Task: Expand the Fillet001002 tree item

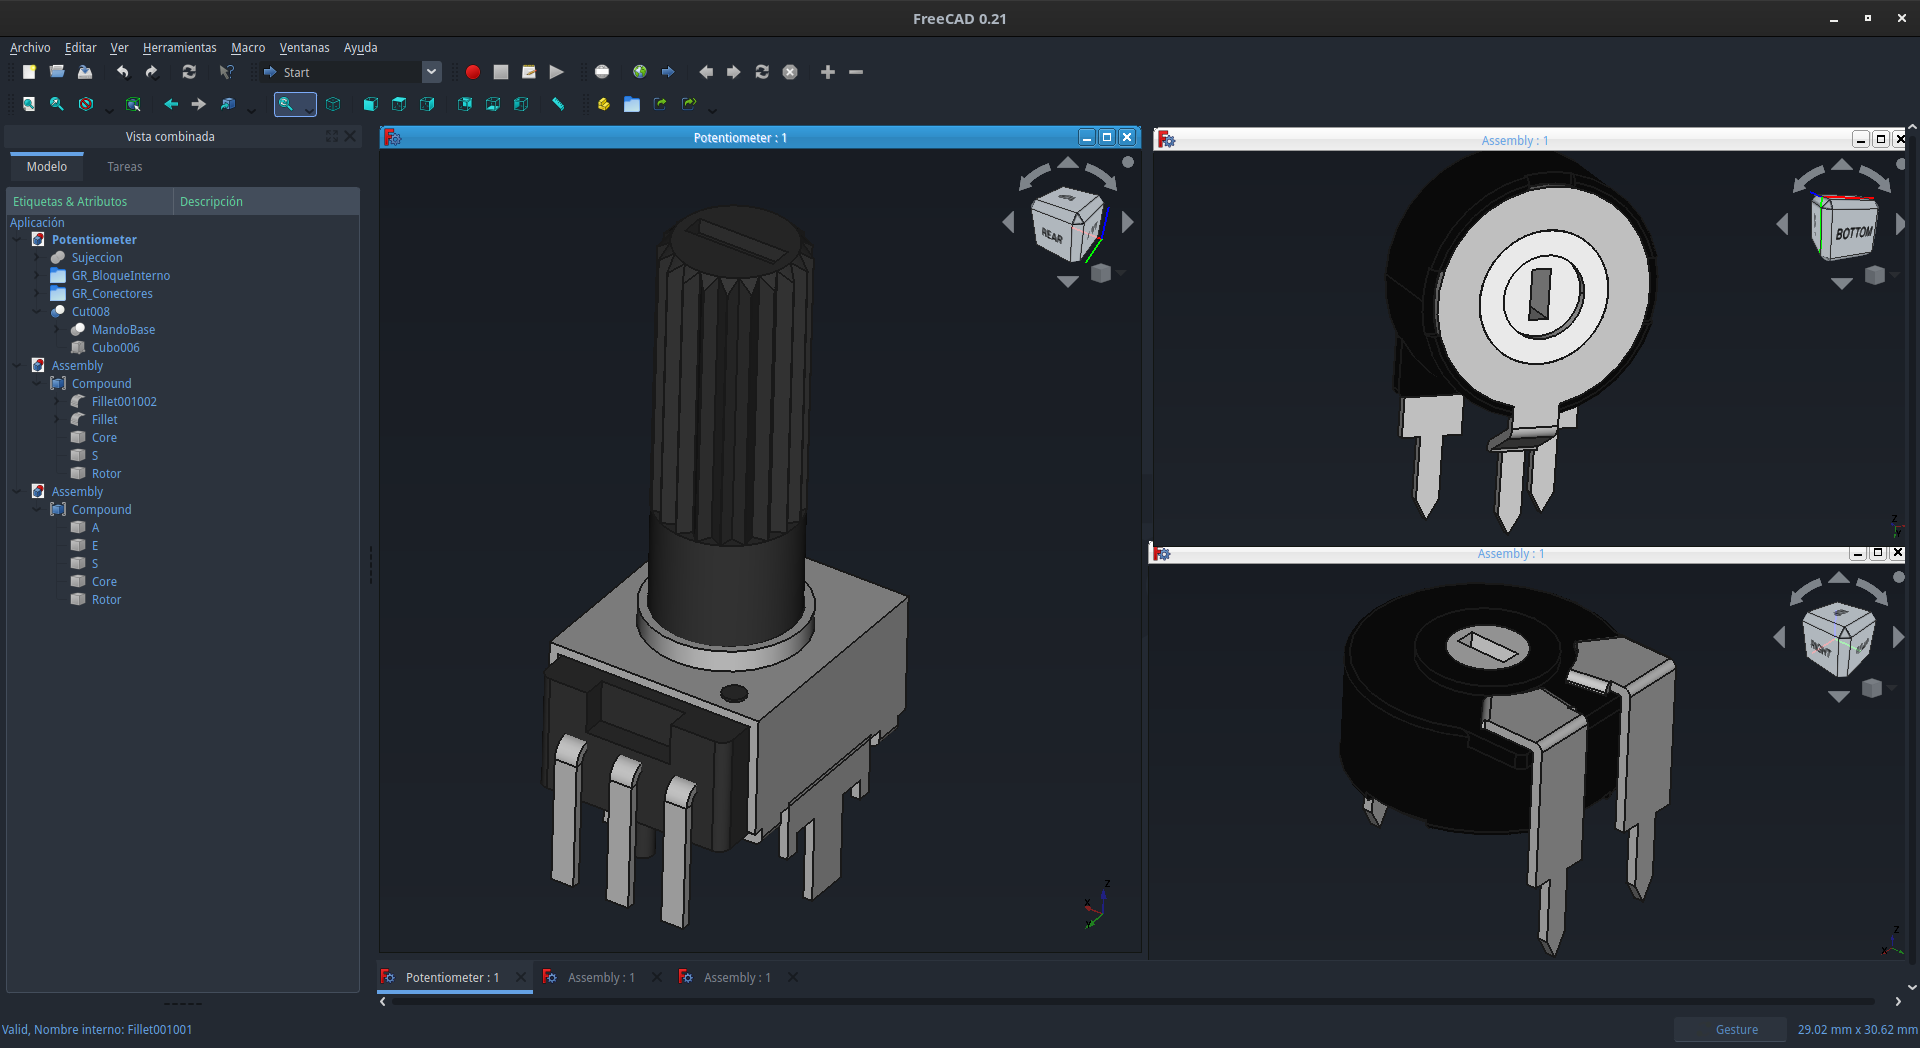Action: (57, 402)
